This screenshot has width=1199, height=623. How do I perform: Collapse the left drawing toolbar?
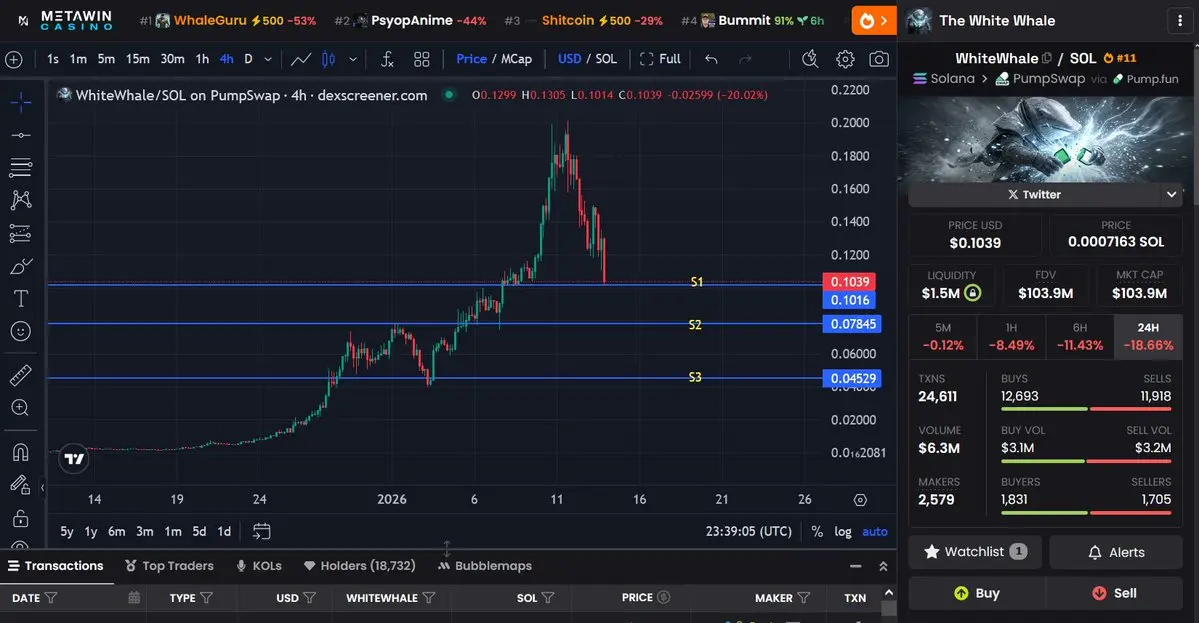click(42, 487)
